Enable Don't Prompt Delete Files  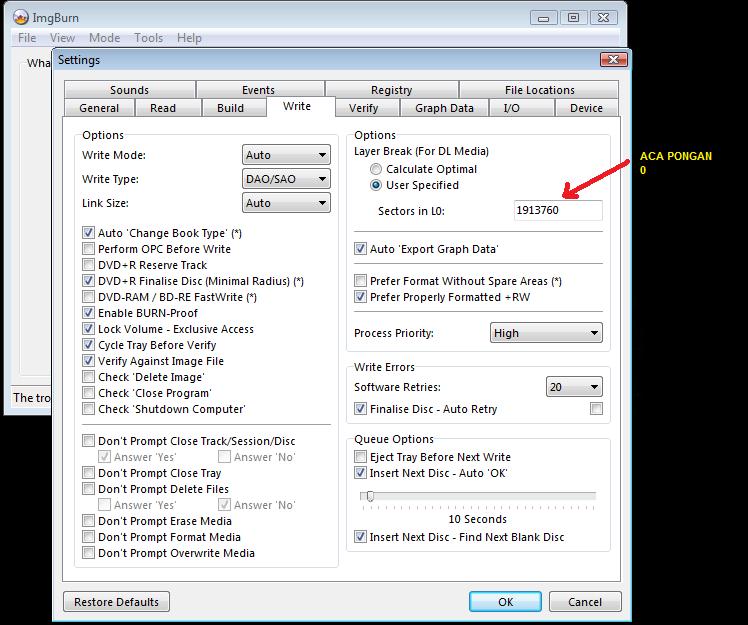88,489
